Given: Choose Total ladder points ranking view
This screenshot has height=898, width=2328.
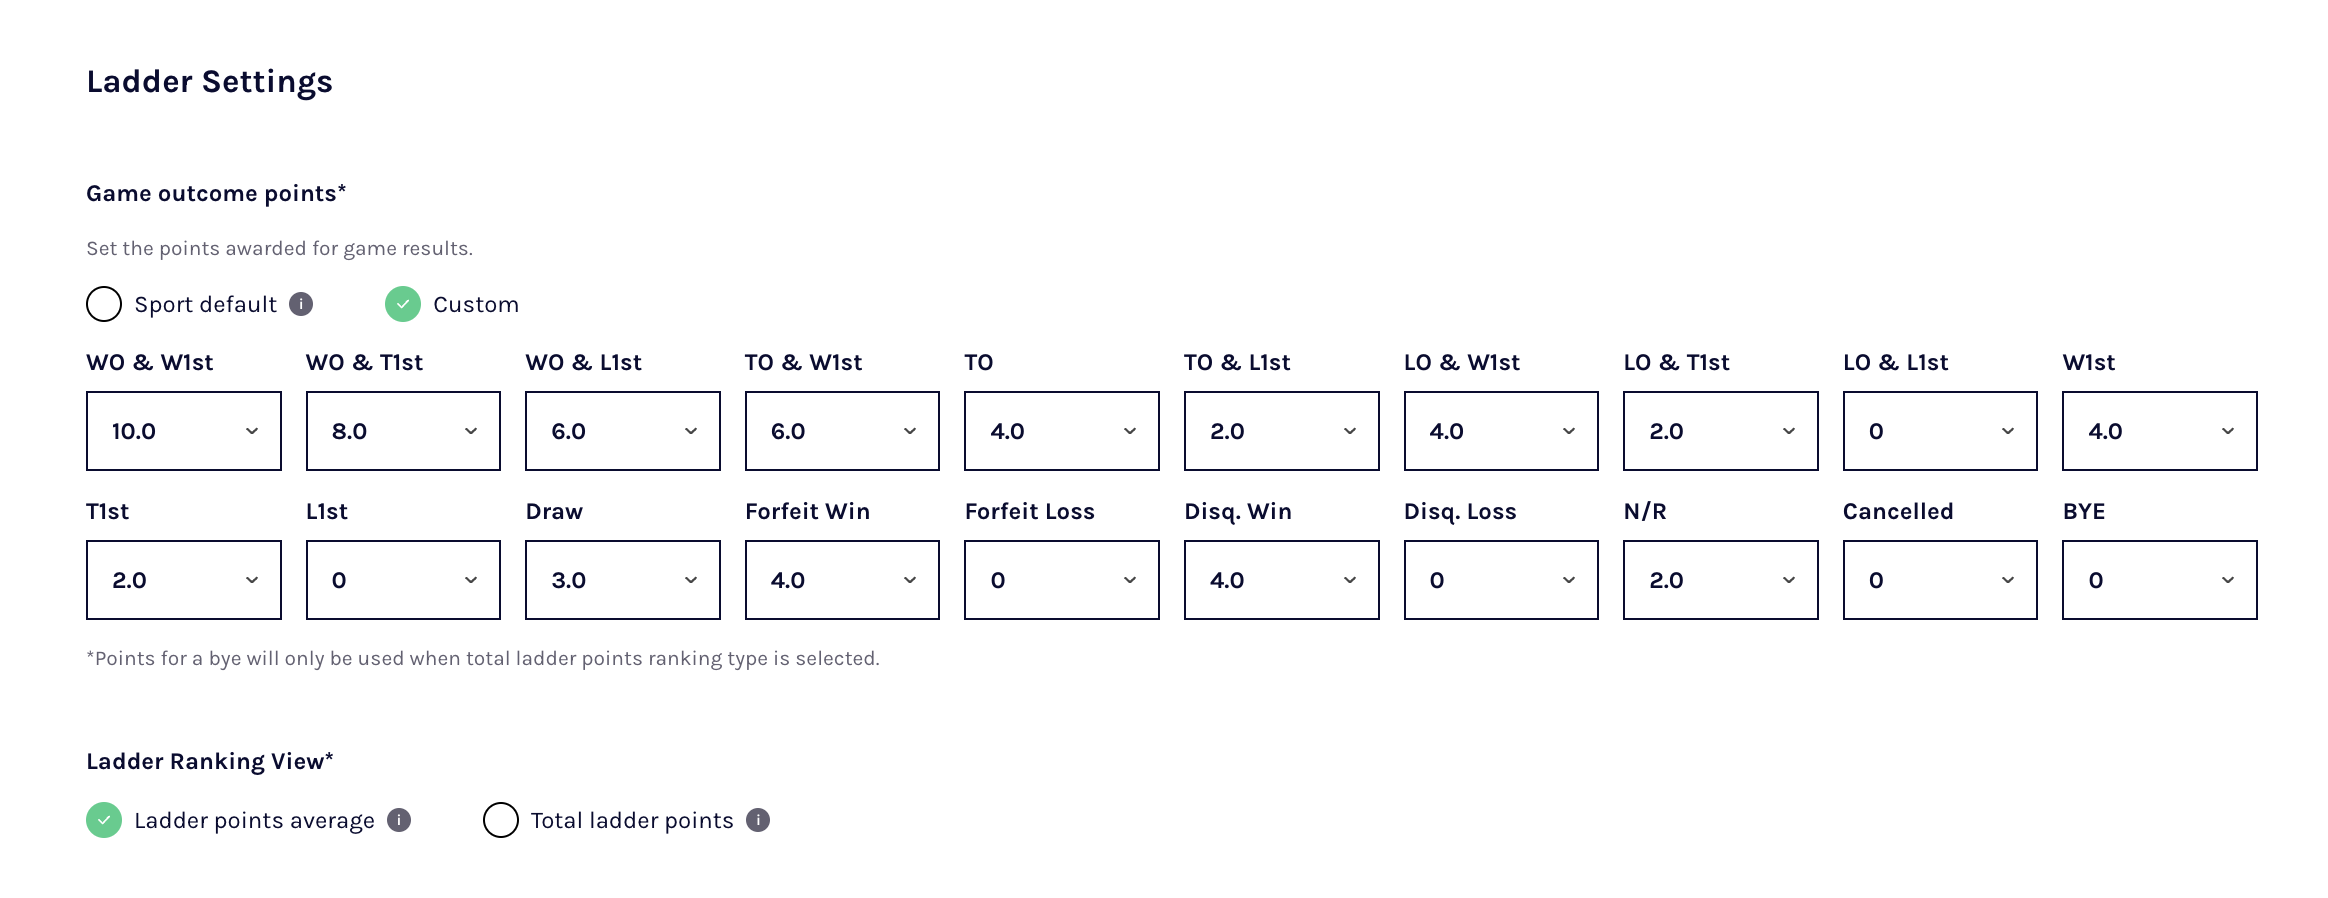Looking at the screenshot, I should 500,820.
